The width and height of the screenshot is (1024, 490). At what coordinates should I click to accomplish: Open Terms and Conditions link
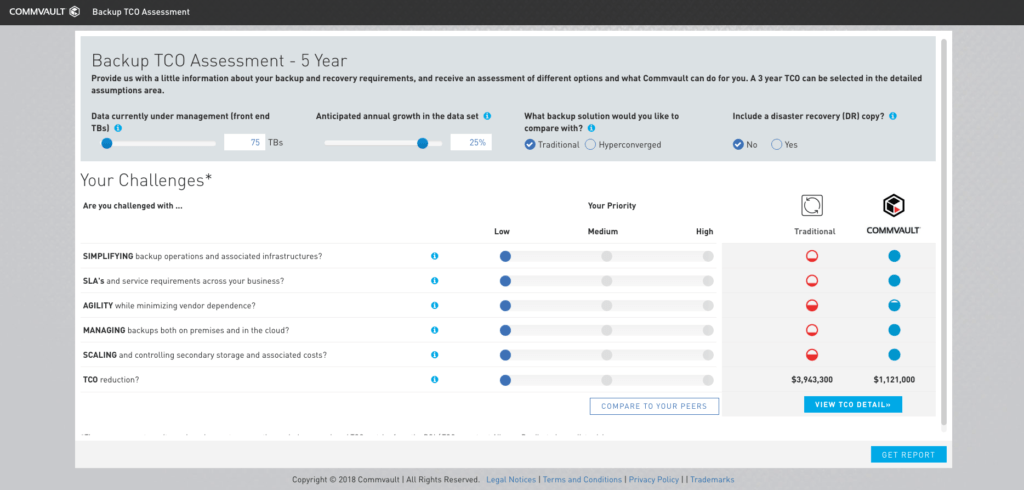click(x=583, y=480)
